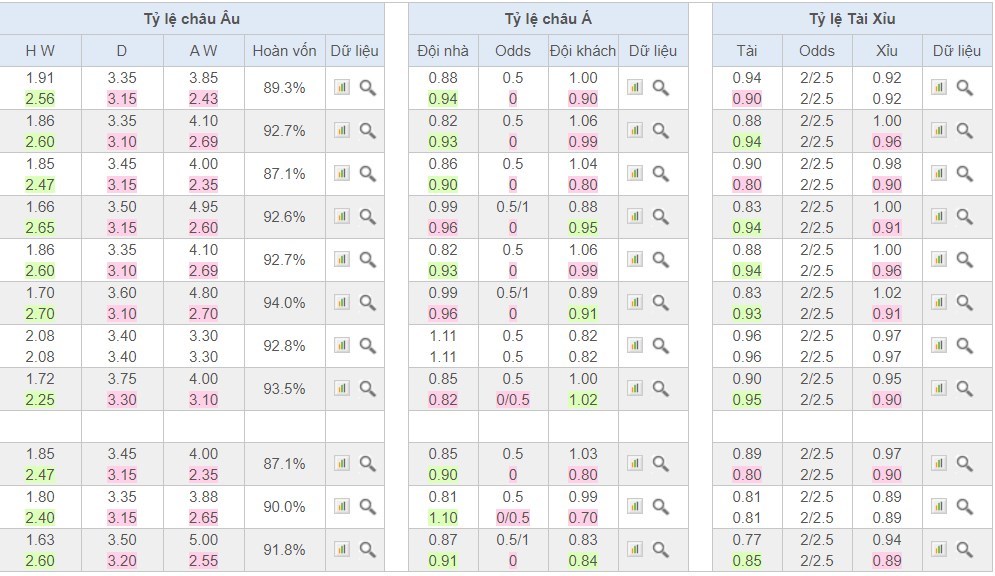Click the magnifier in the 92.8% payout row
995x576 pixels.
[x=367, y=346]
